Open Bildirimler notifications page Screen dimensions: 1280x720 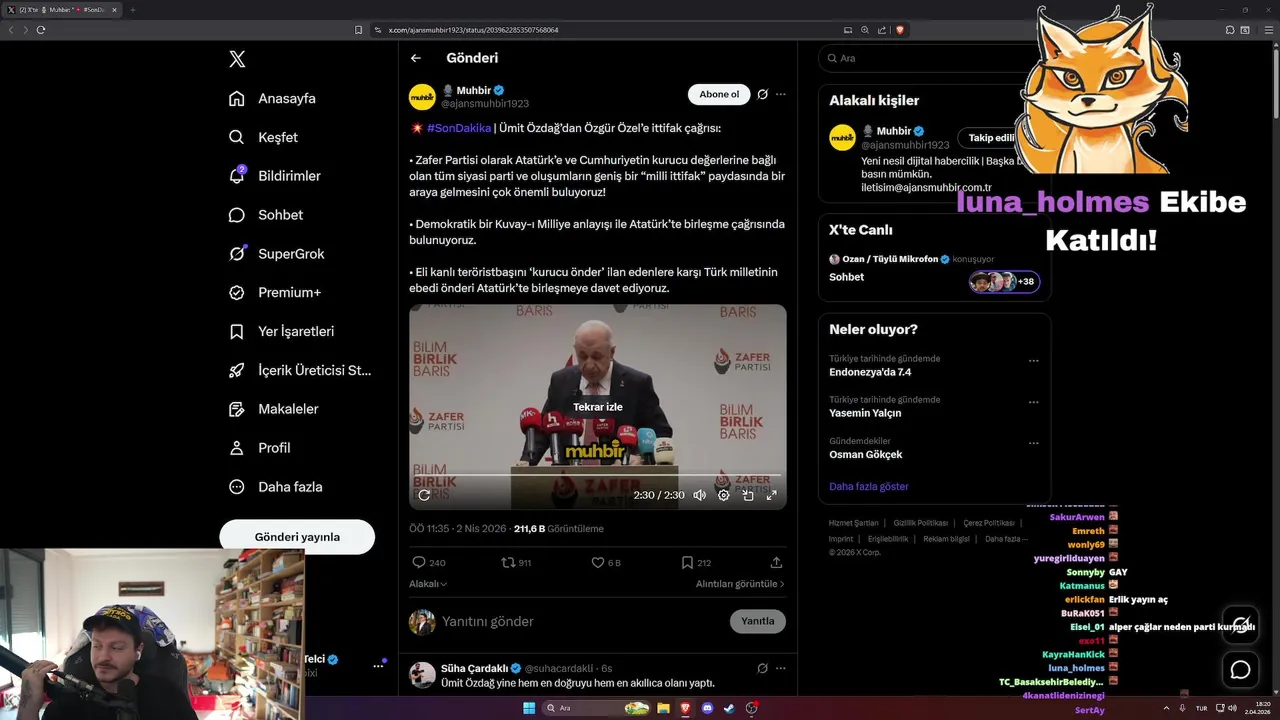[x=274, y=176]
